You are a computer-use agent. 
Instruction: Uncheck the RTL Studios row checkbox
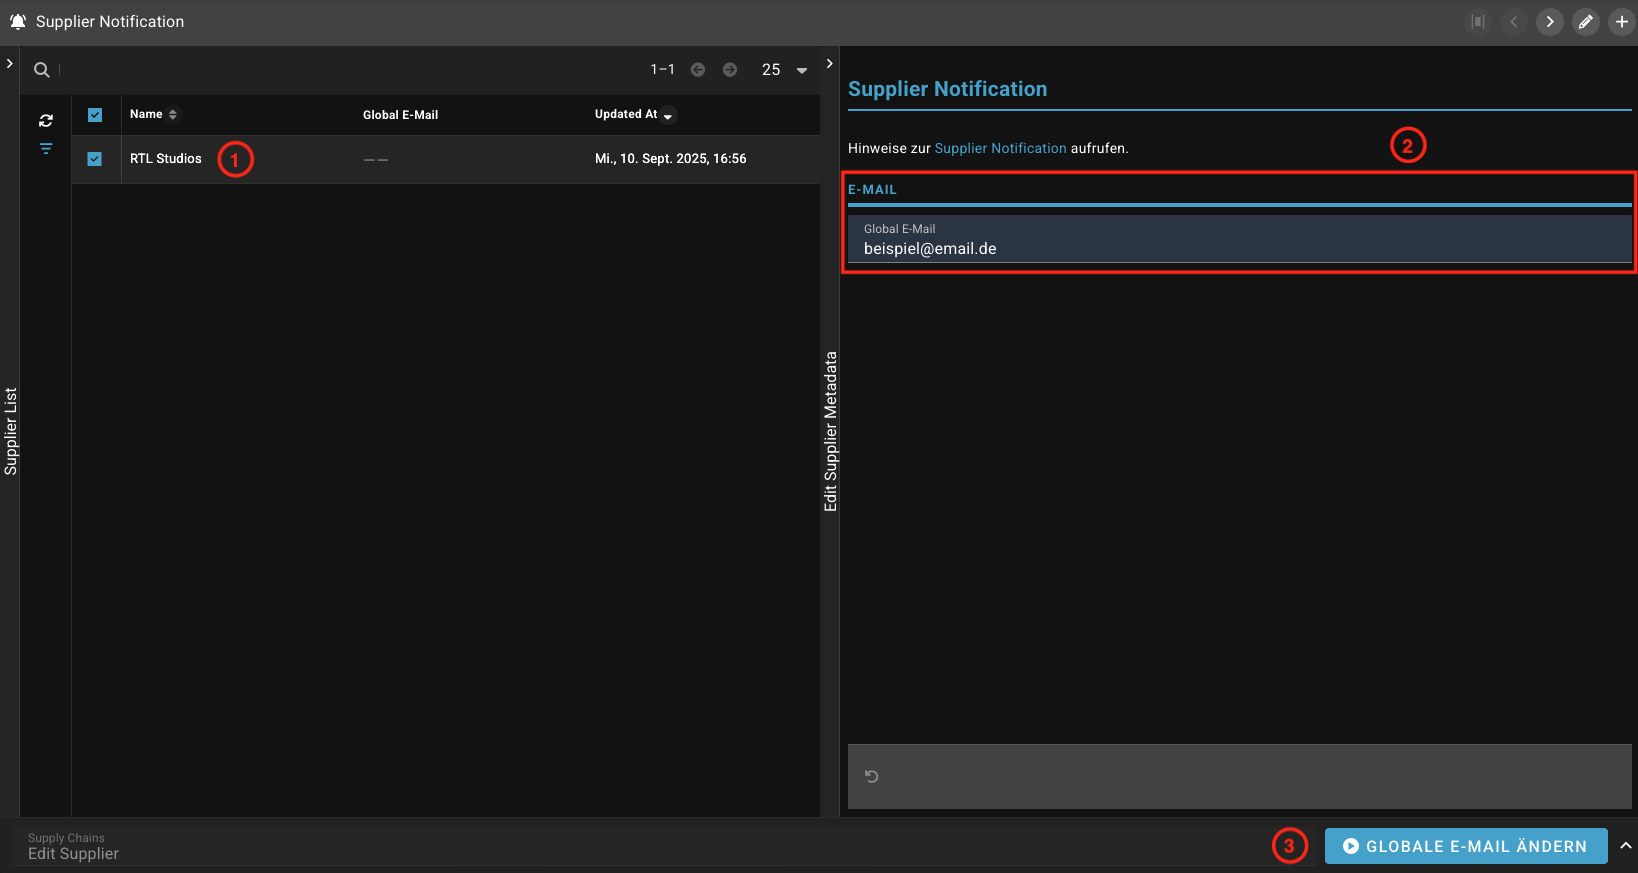95,159
